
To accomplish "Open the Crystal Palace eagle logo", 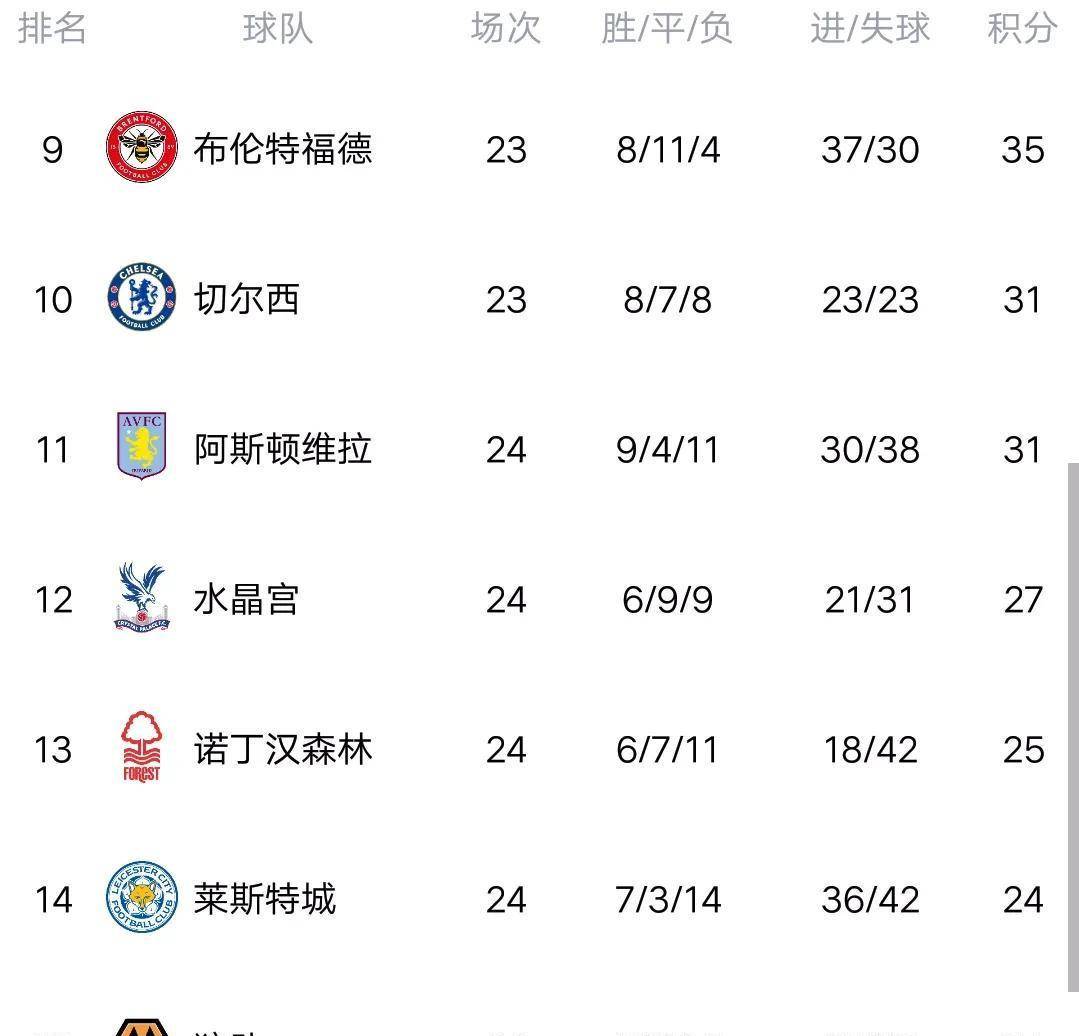I will click(142, 596).
